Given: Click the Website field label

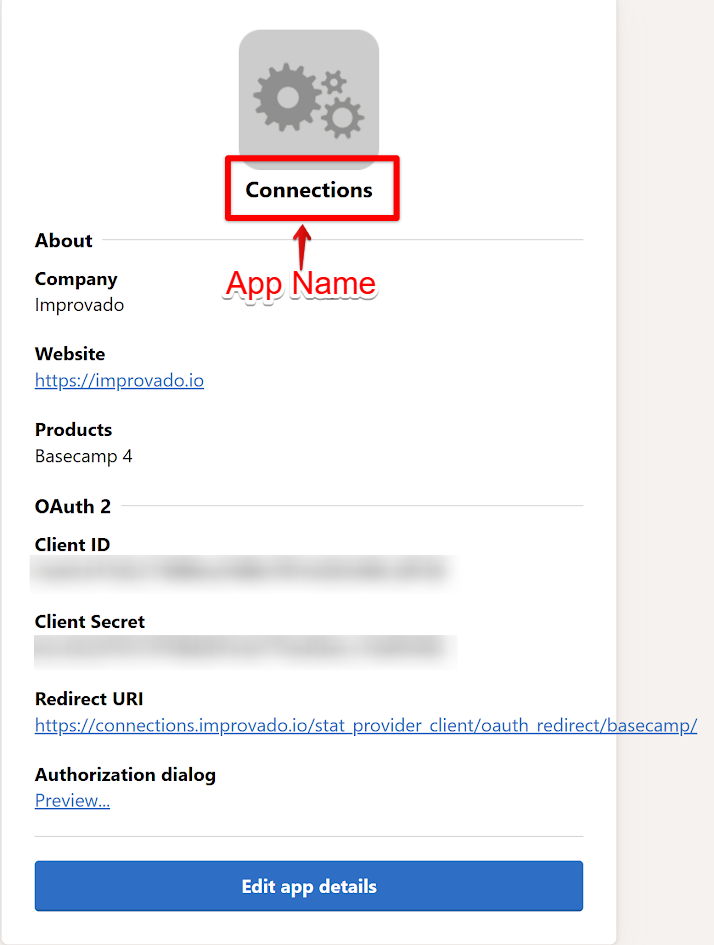Looking at the screenshot, I should pos(70,354).
